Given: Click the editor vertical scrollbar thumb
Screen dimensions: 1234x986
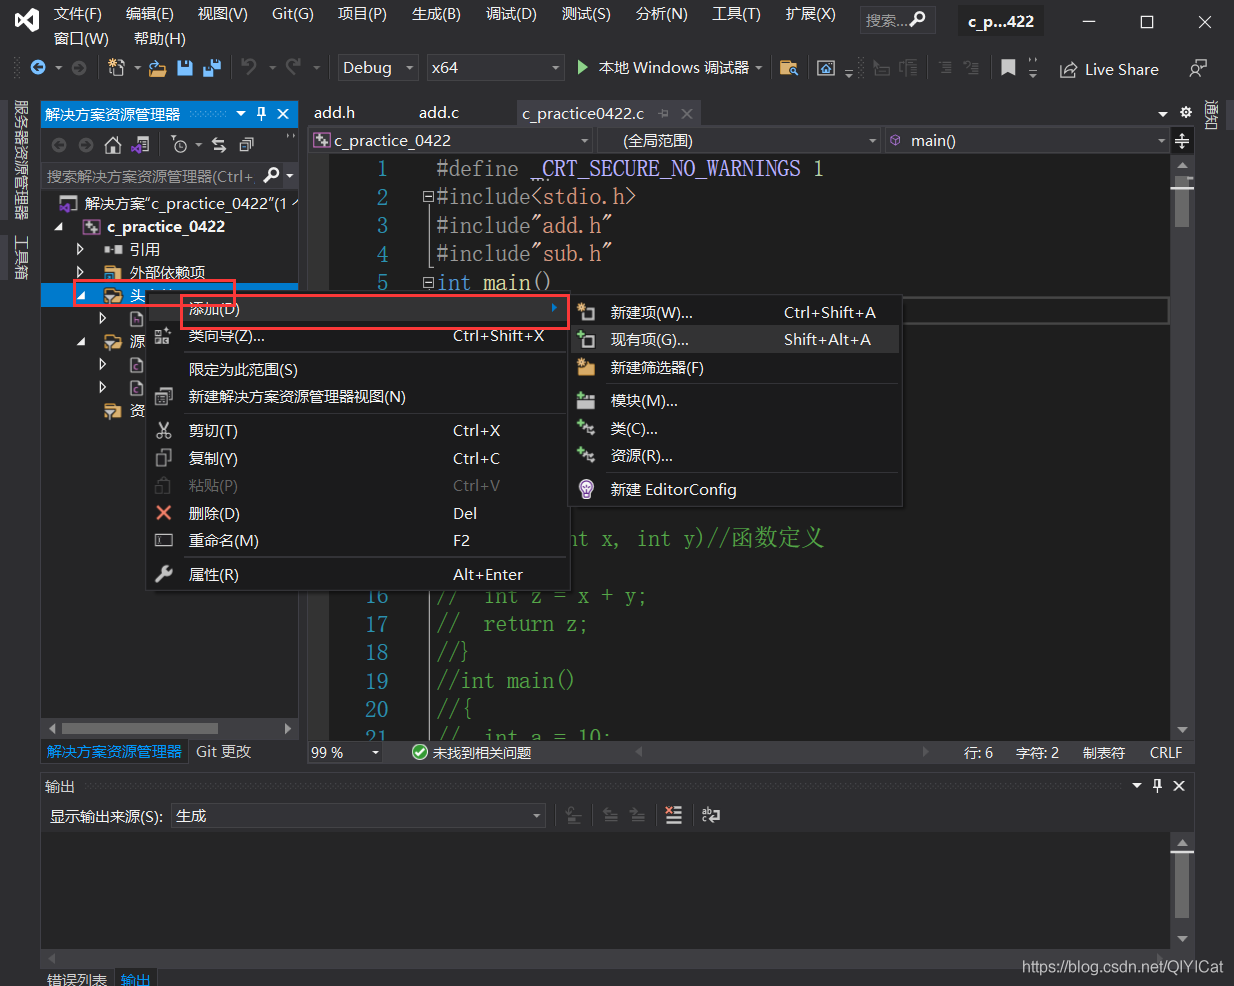Looking at the screenshot, I should [x=1182, y=202].
